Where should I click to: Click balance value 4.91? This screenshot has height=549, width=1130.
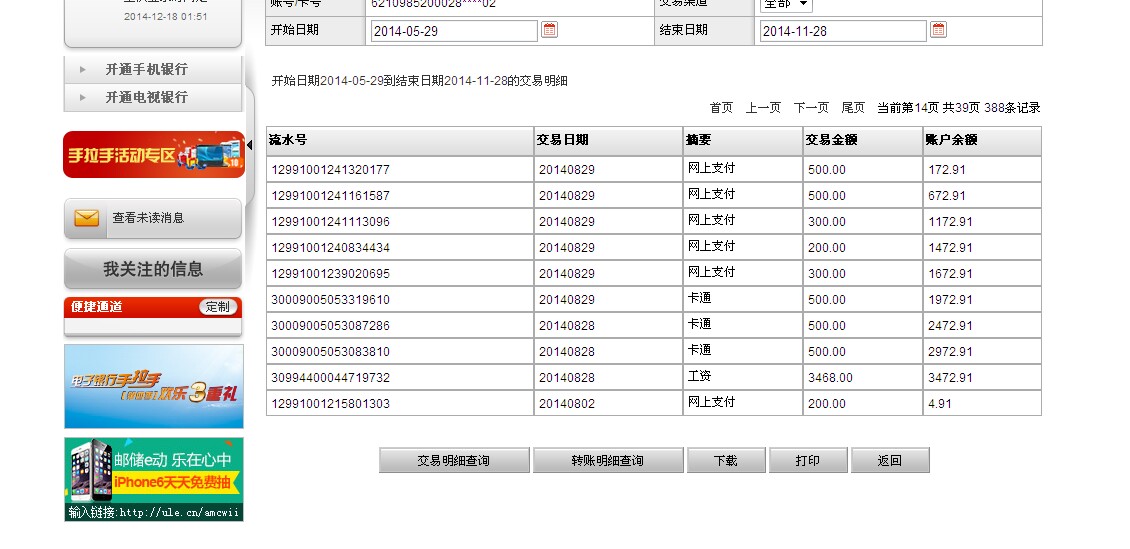pyautogui.click(x=940, y=403)
